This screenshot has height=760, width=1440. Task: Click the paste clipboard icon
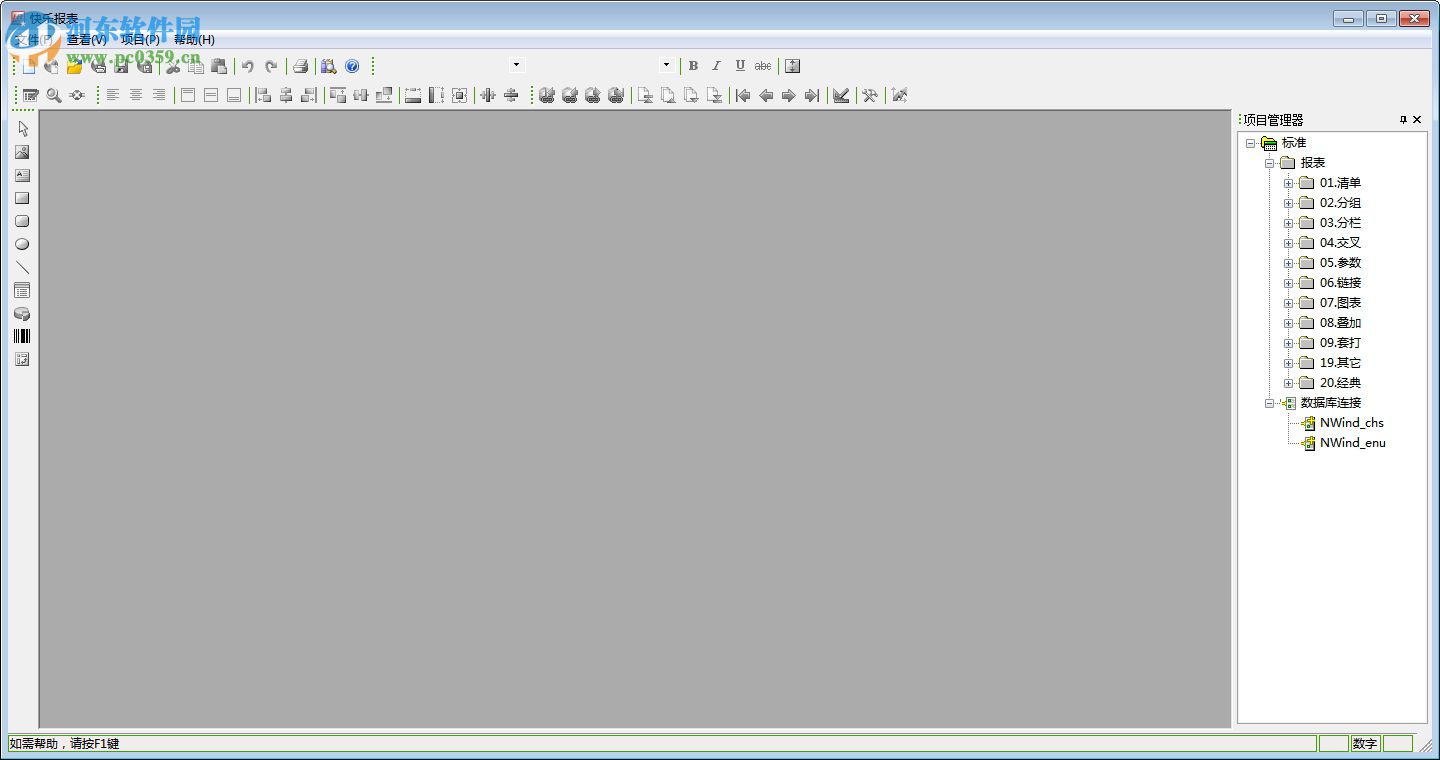click(219, 66)
